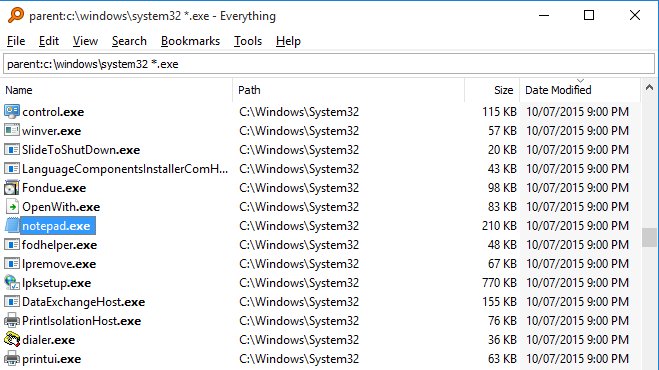
Task: Click date modified of printui.exe row
Action: [577, 359]
